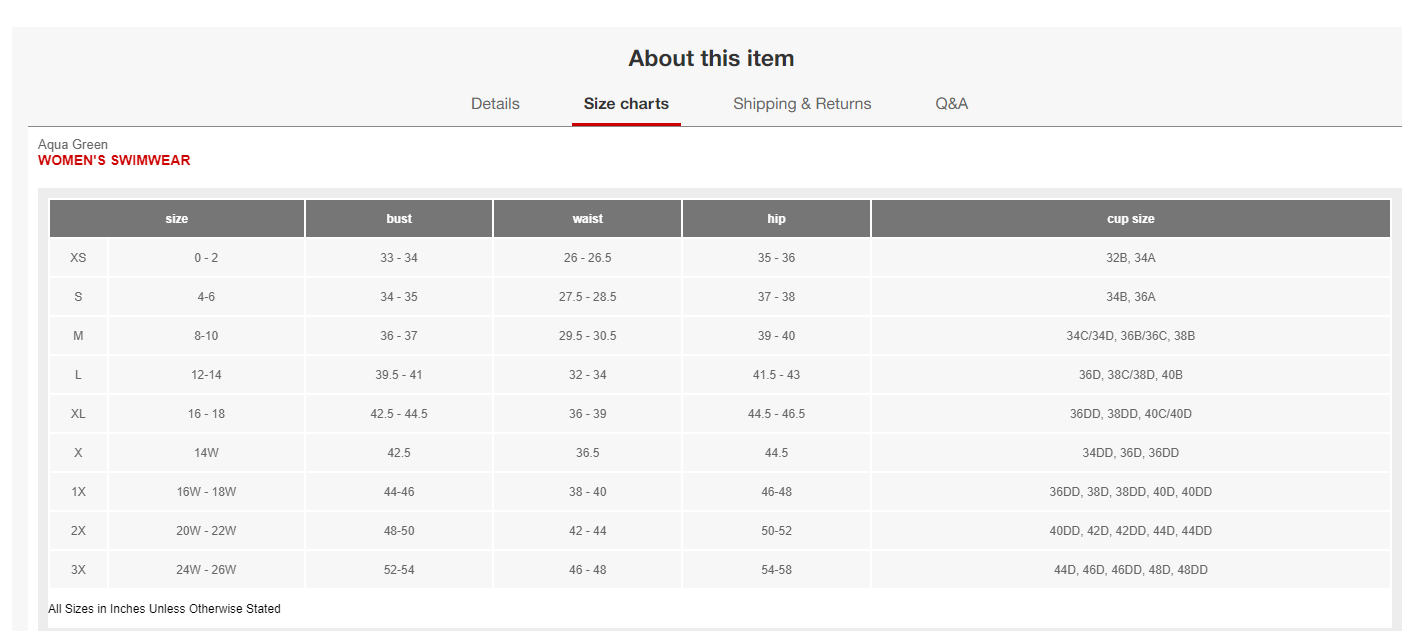The height and width of the screenshot is (631, 1402).
Task: Click the 'cup size' column header
Action: click(1131, 219)
